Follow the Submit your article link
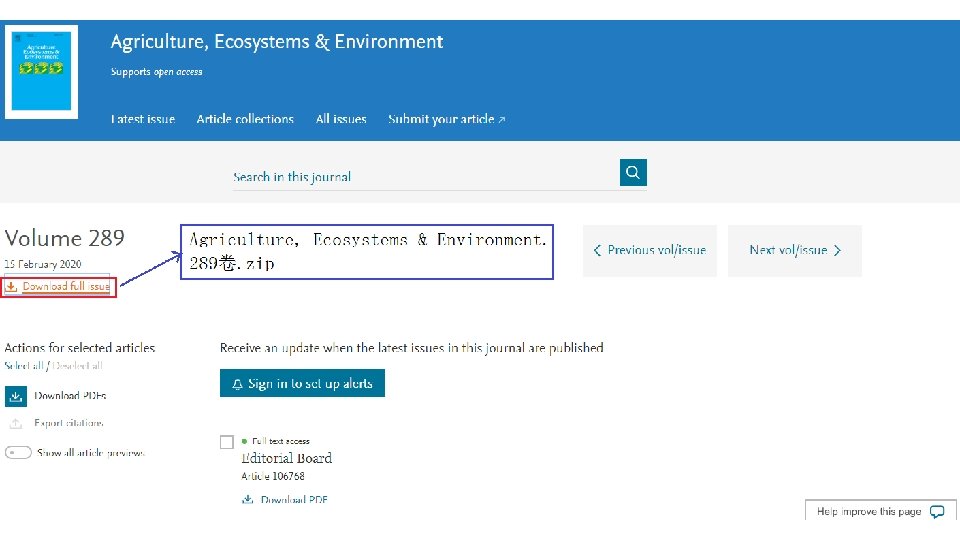Screen dimensions: 960x540 tap(446, 119)
